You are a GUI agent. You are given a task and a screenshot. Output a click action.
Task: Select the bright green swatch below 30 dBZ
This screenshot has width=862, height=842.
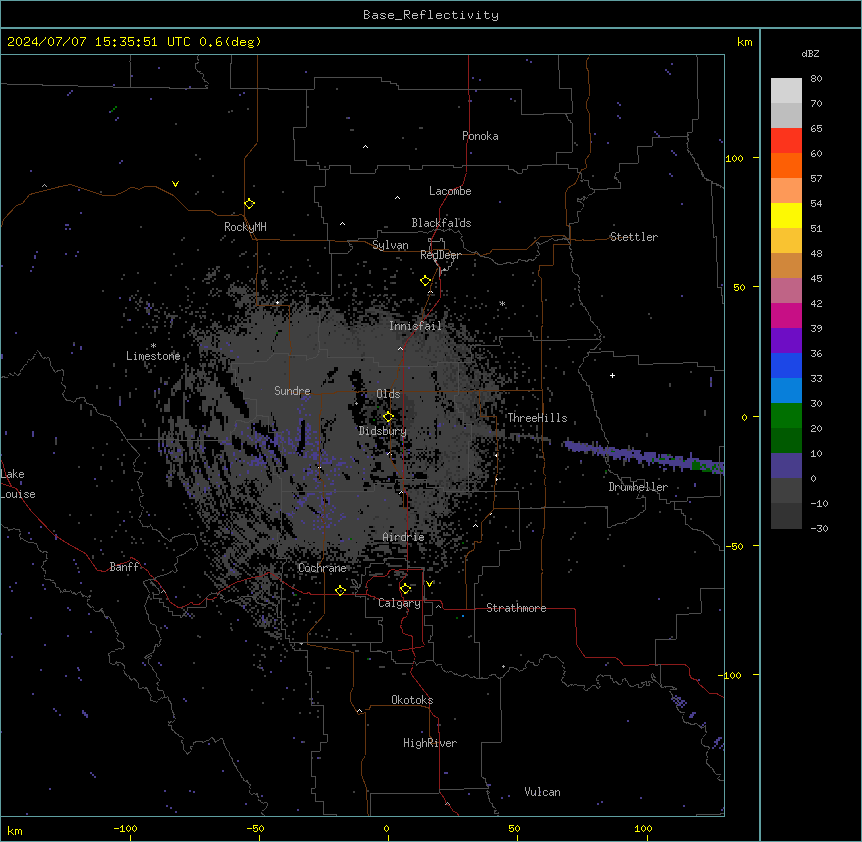[786, 416]
